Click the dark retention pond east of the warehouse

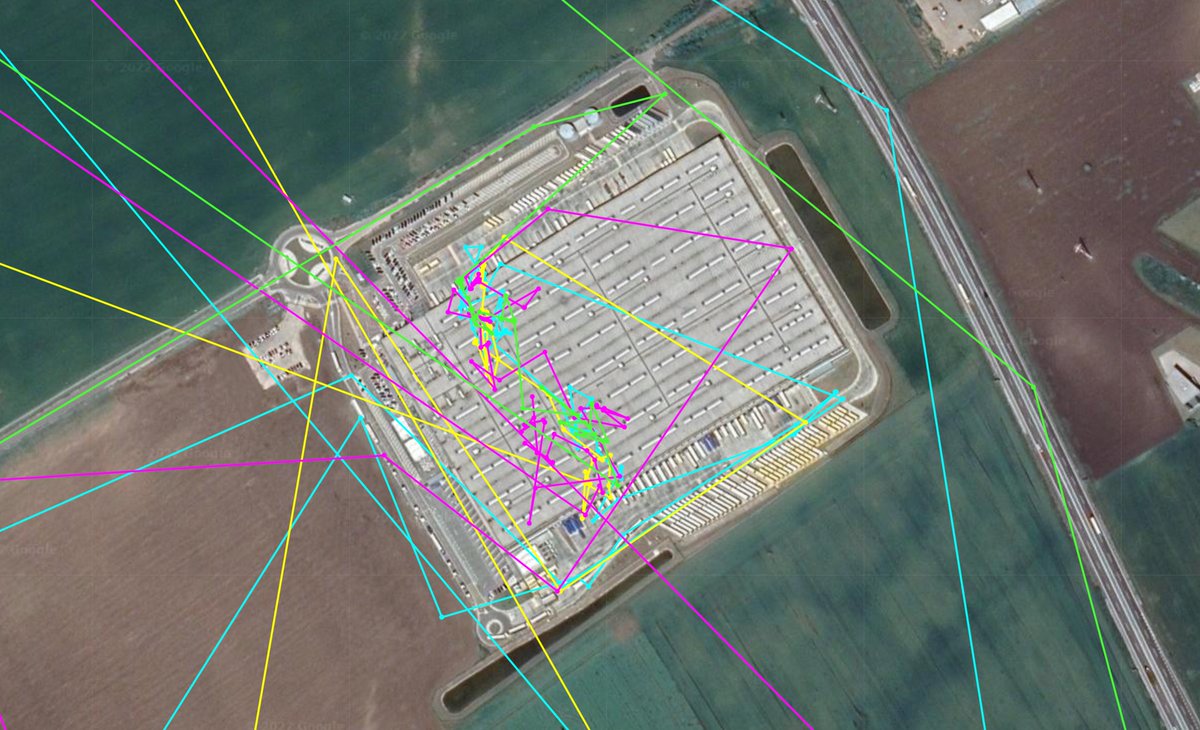pos(828,236)
